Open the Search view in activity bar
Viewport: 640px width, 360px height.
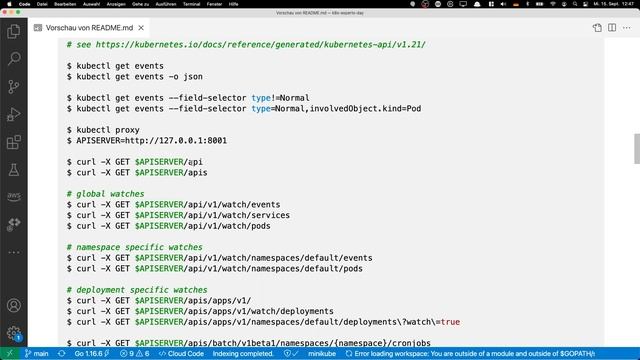tap(13, 59)
